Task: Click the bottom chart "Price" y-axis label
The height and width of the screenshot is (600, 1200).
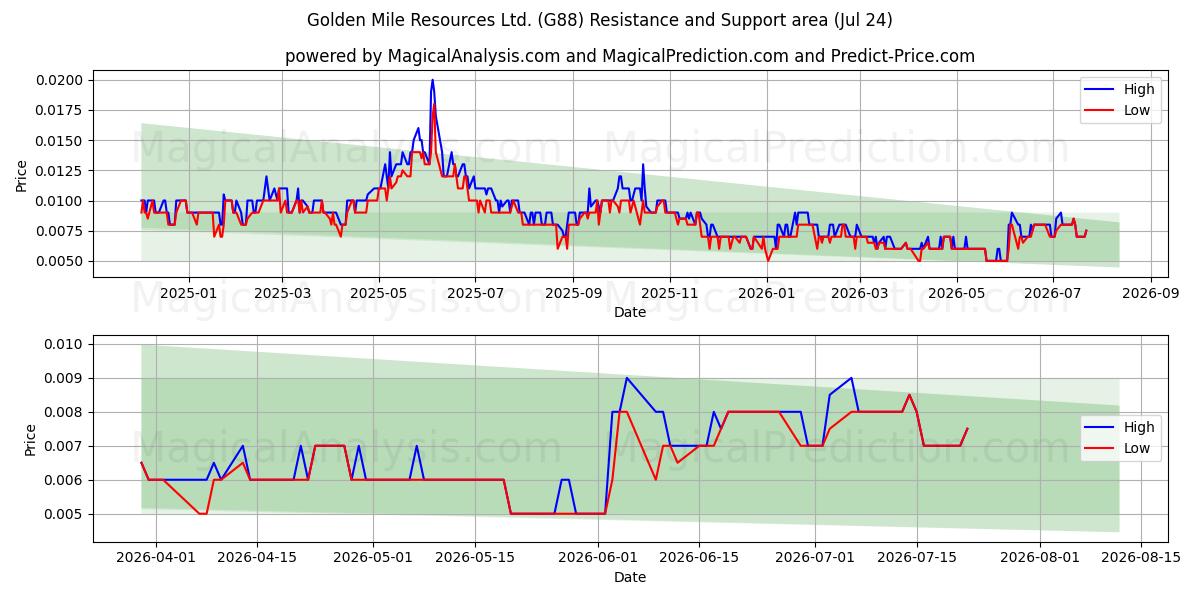Action: pyautogui.click(x=30, y=439)
